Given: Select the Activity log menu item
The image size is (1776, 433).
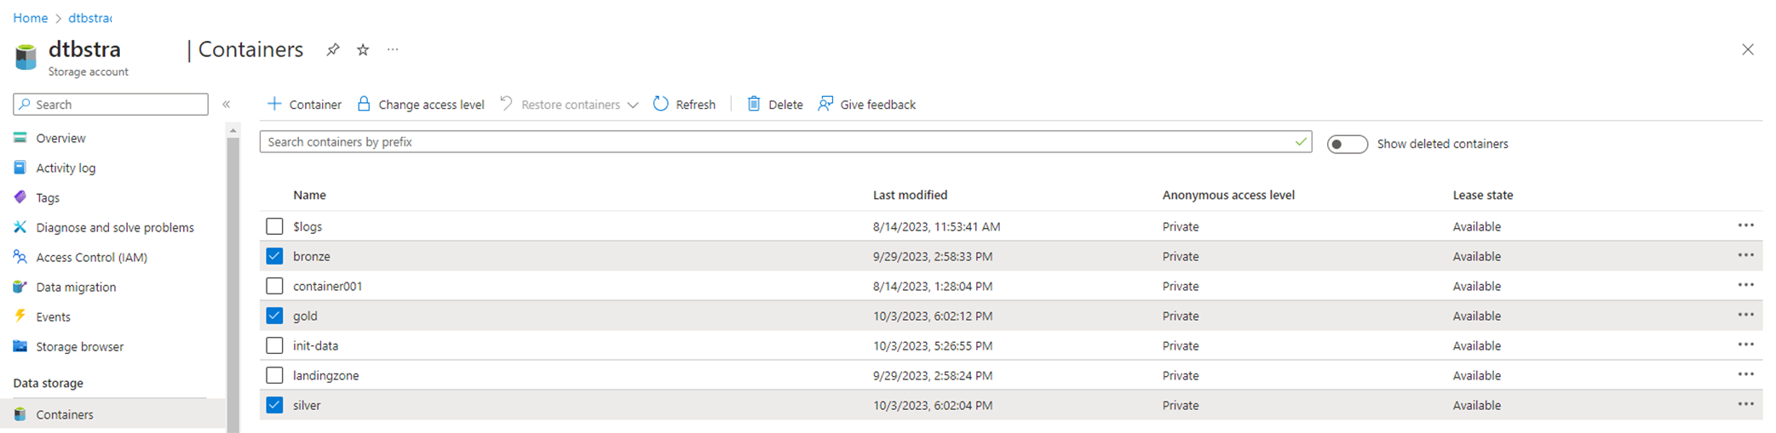Looking at the screenshot, I should [65, 168].
